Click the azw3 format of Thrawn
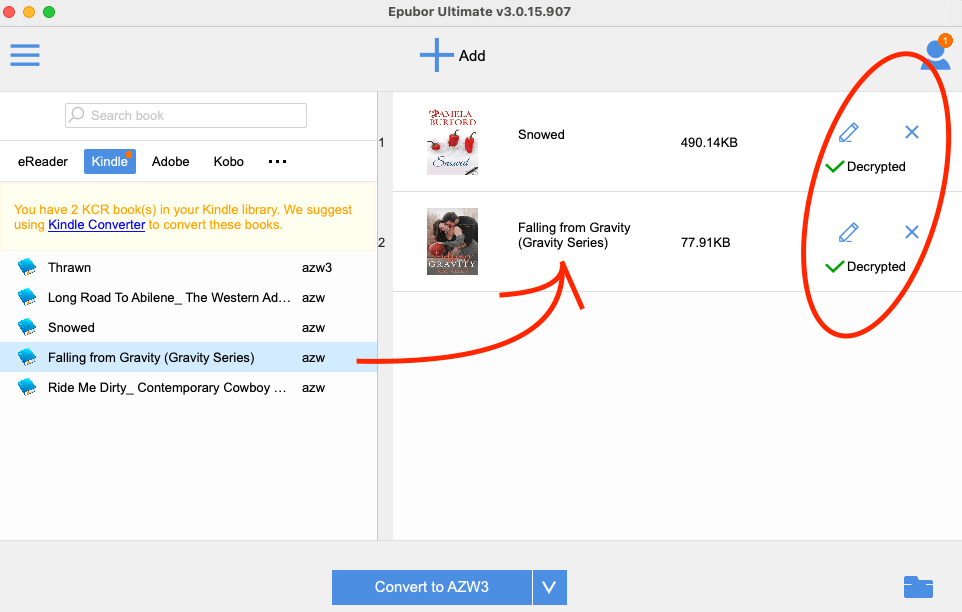Screen dimensions: 962x612 click(317, 268)
